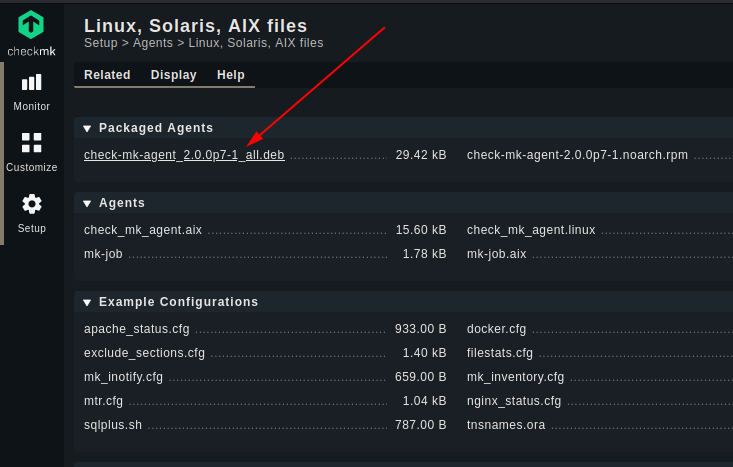Collapse the Agents section triangle
The image size is (733, 467).
point(87,203)
